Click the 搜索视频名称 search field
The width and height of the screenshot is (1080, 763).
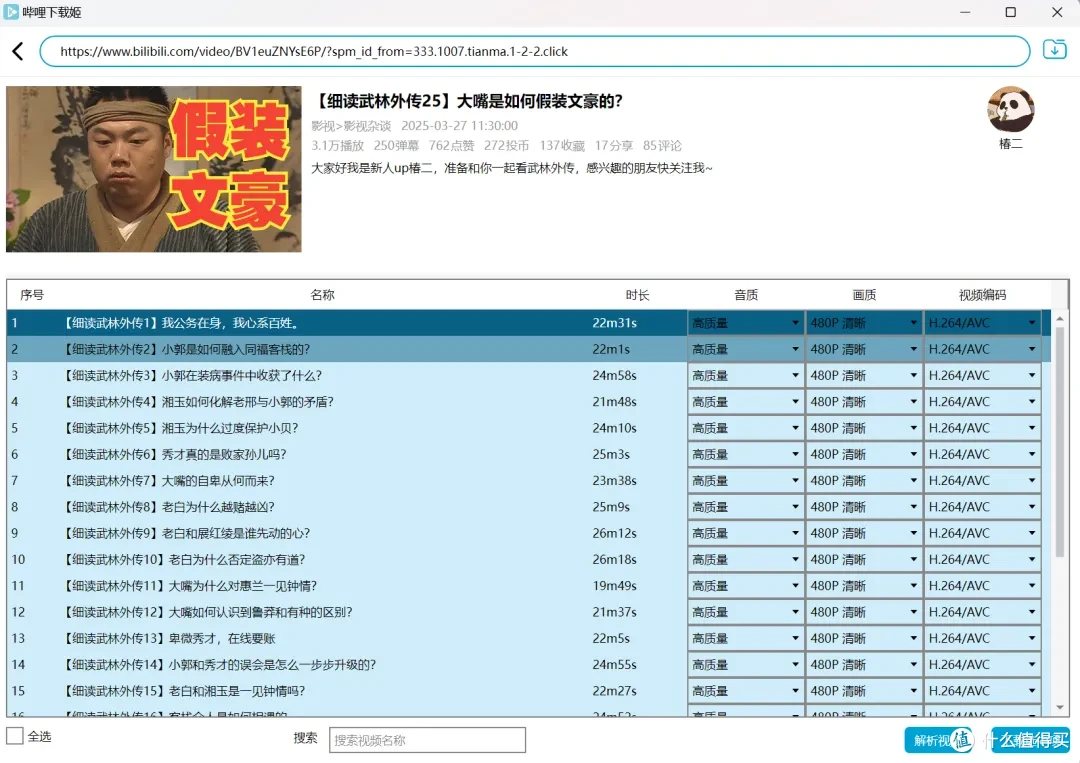point(427,740)
